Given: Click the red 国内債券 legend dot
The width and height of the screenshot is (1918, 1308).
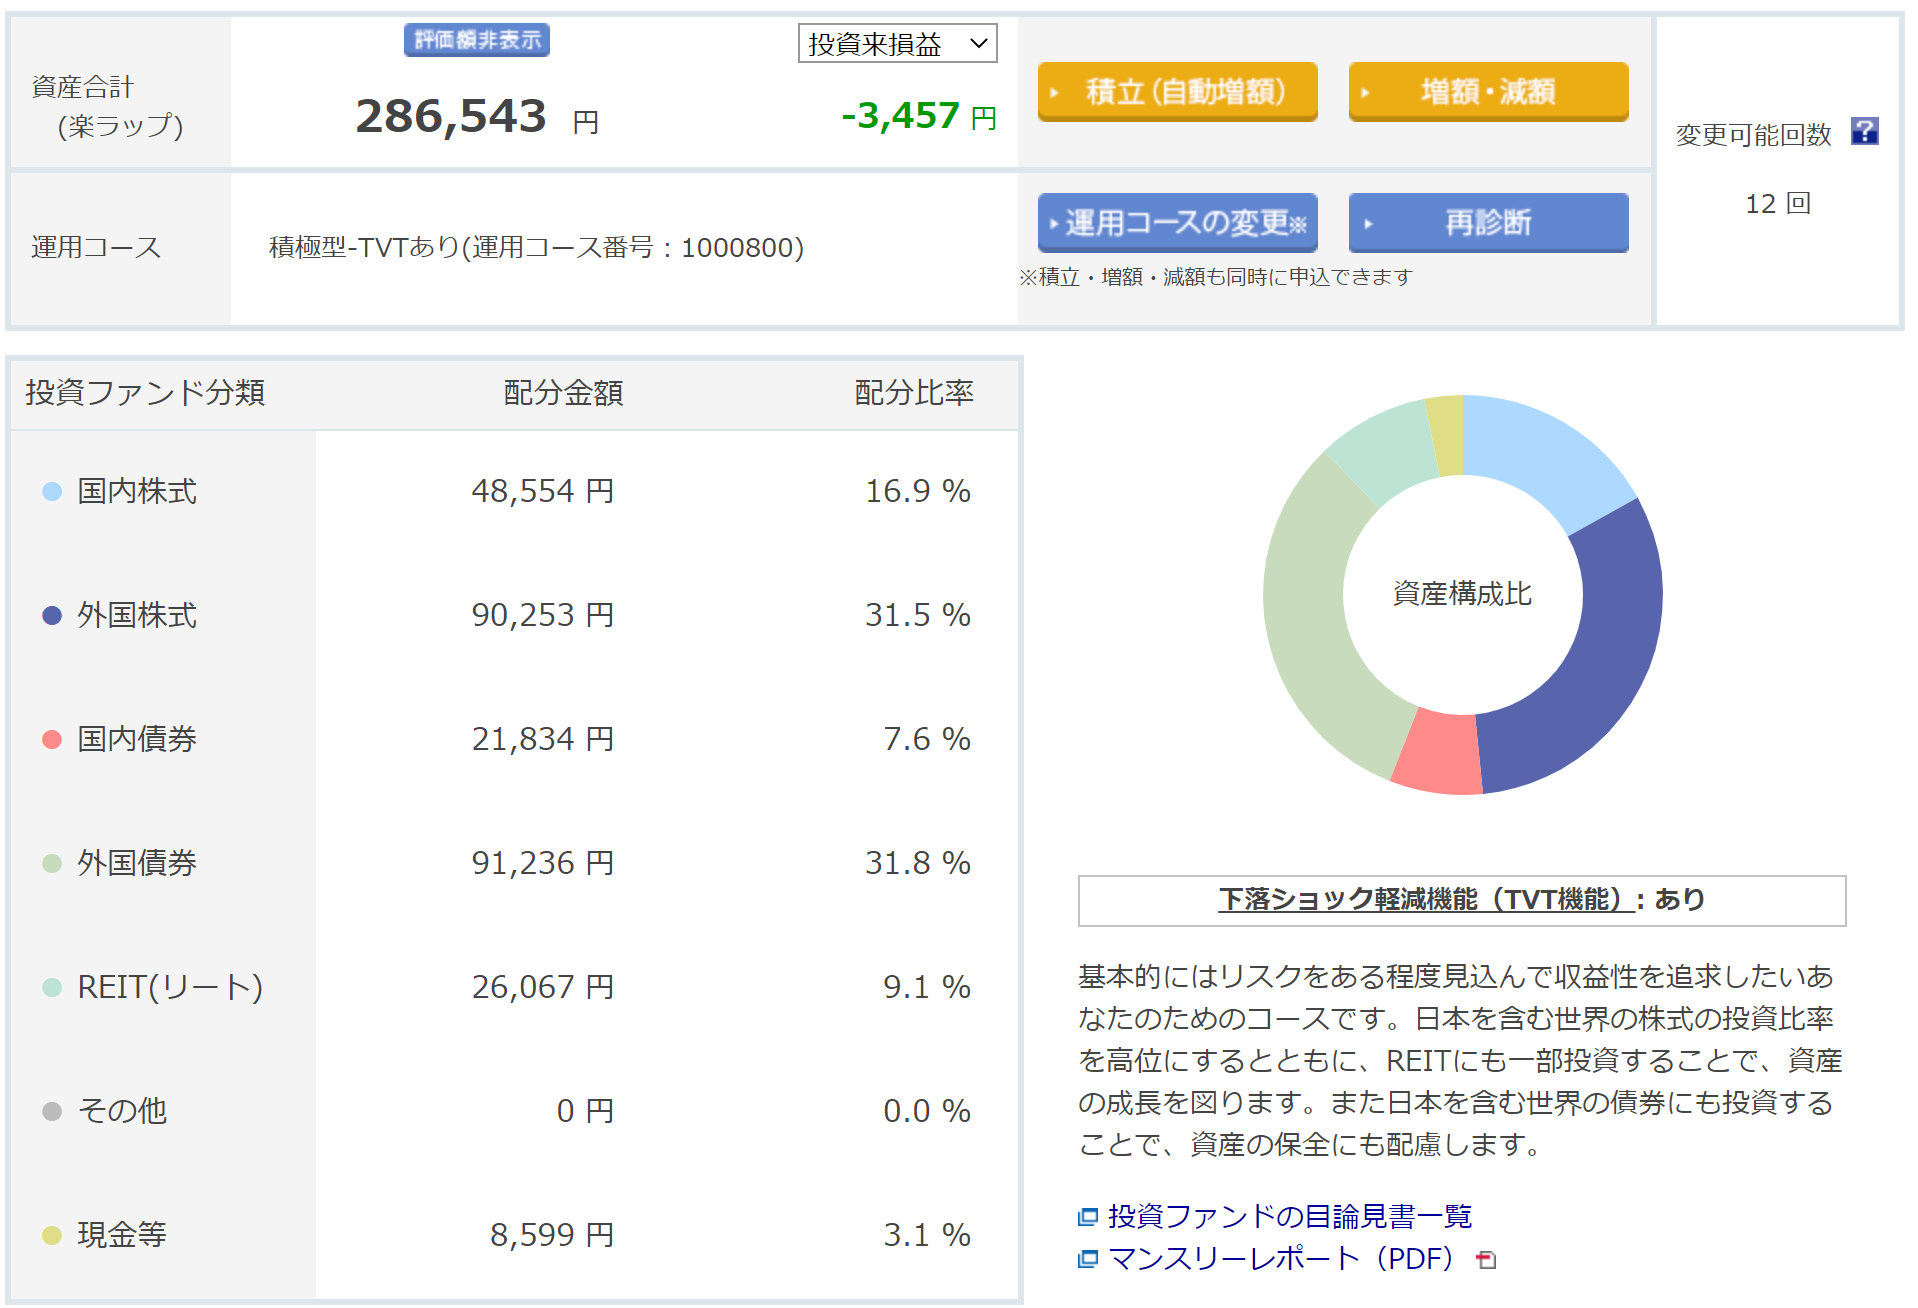Looking at the screenshot, I should (52, 739).
